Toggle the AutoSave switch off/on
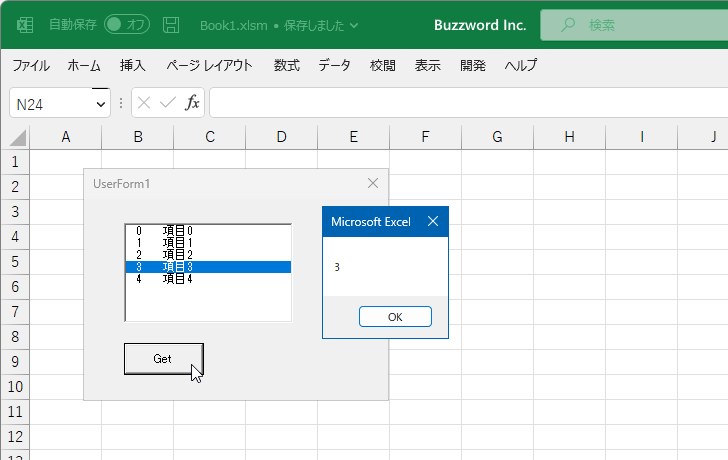 (127, 25)
